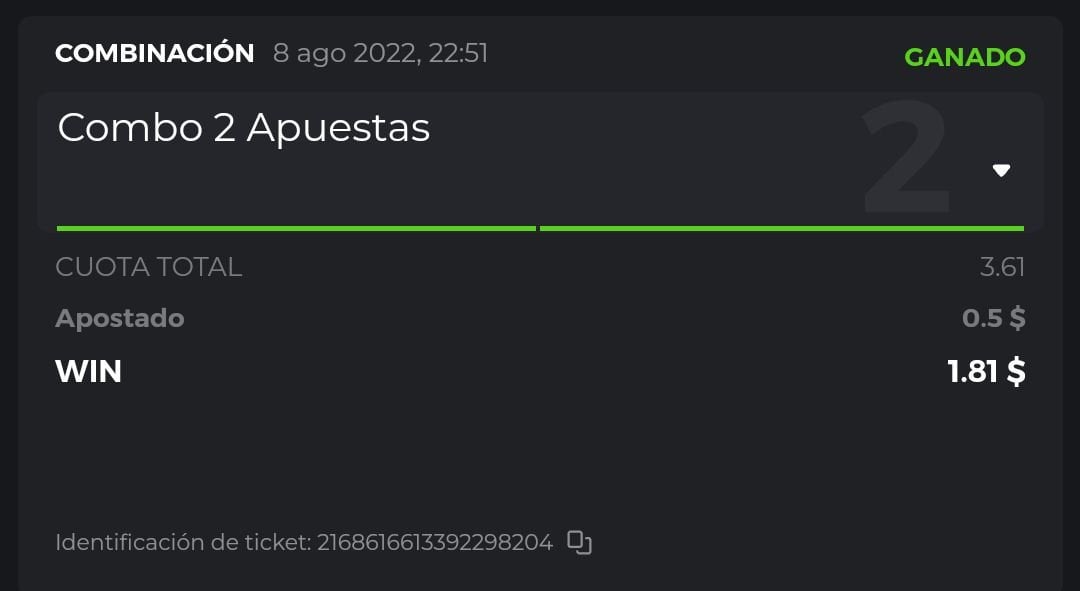This screenshot has width=1080, height=591.
Task: Click the left green progress bar segment
Action: click(x=296, y=228)
